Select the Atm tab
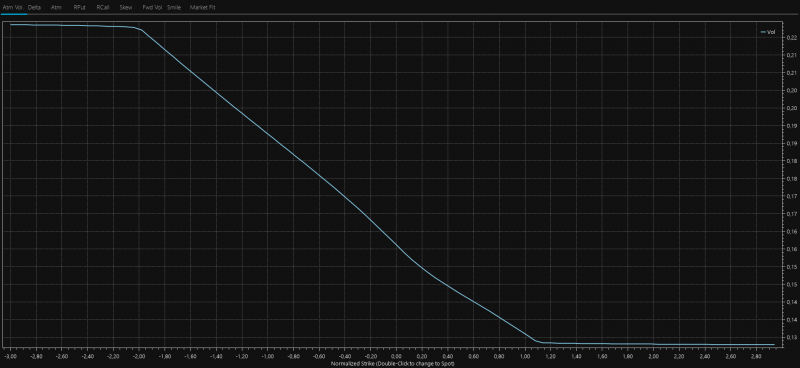The image size is (800, 368). point(56,8)
